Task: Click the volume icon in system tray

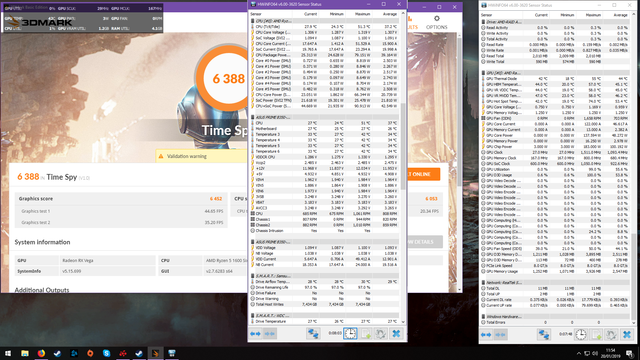Action: [x=595, y=353]
